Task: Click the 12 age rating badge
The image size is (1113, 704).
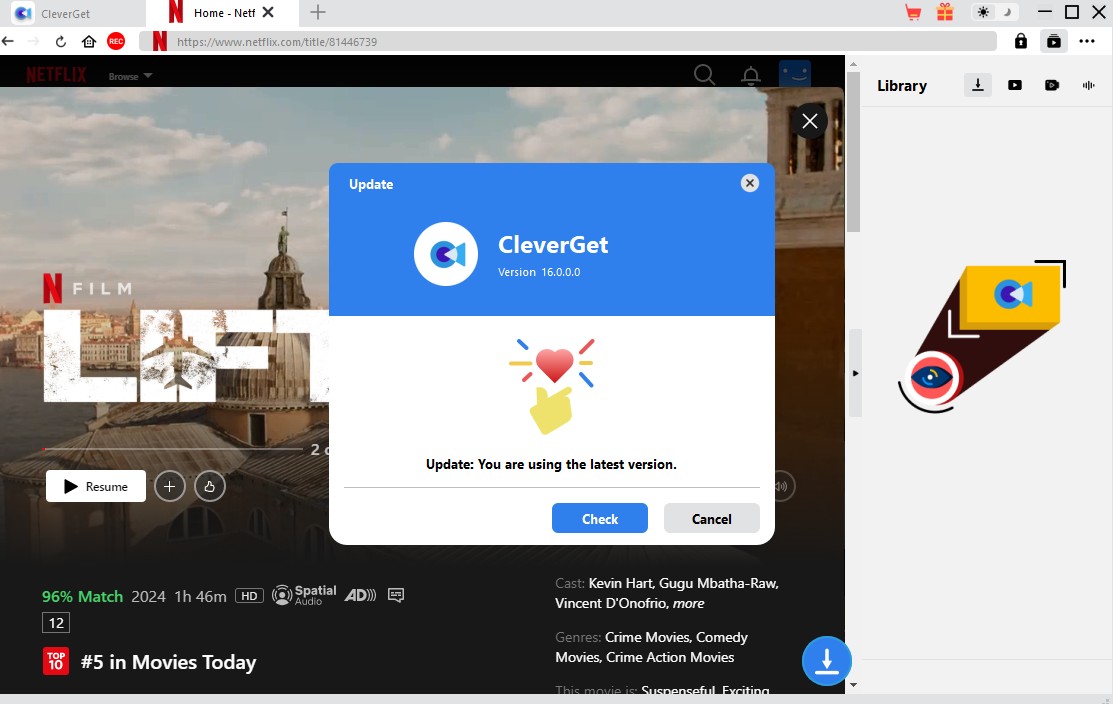Action: tap(56, 623)
